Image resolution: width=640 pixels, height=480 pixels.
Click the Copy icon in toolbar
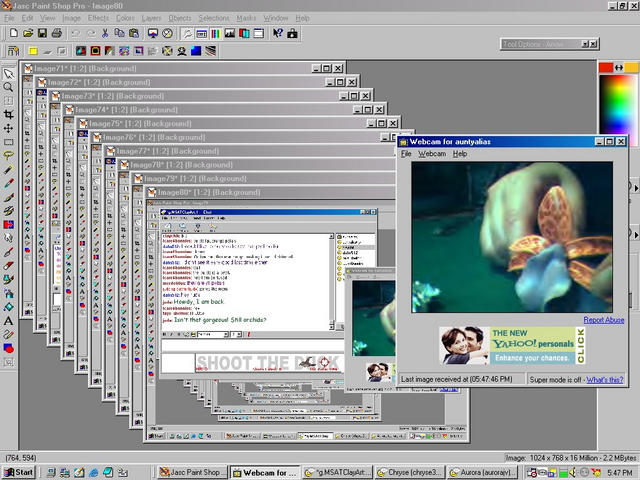pos(119,33)
